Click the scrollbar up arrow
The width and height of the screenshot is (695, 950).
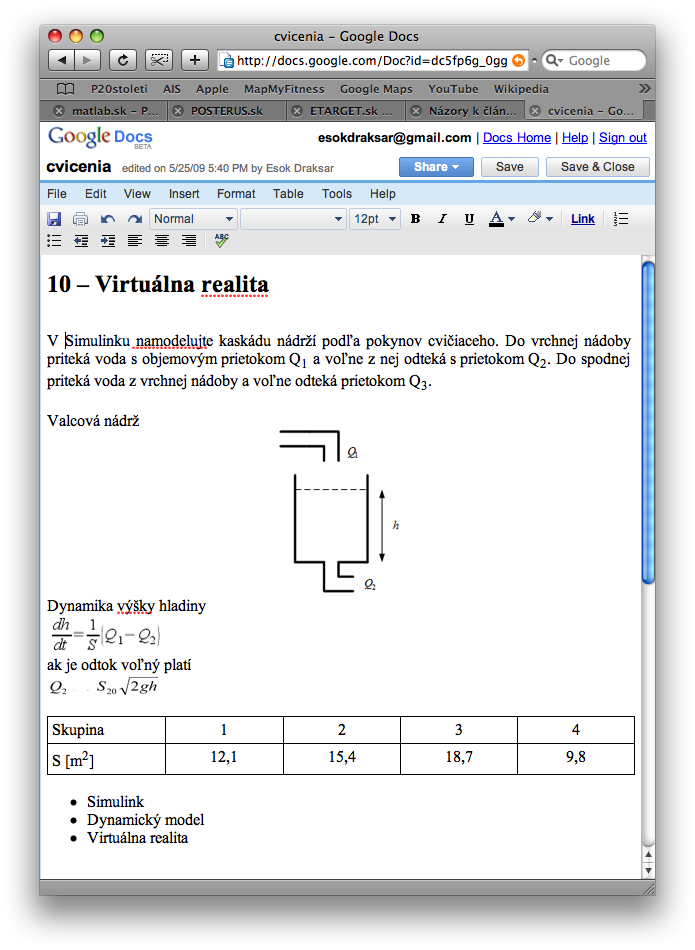point(648,854)
